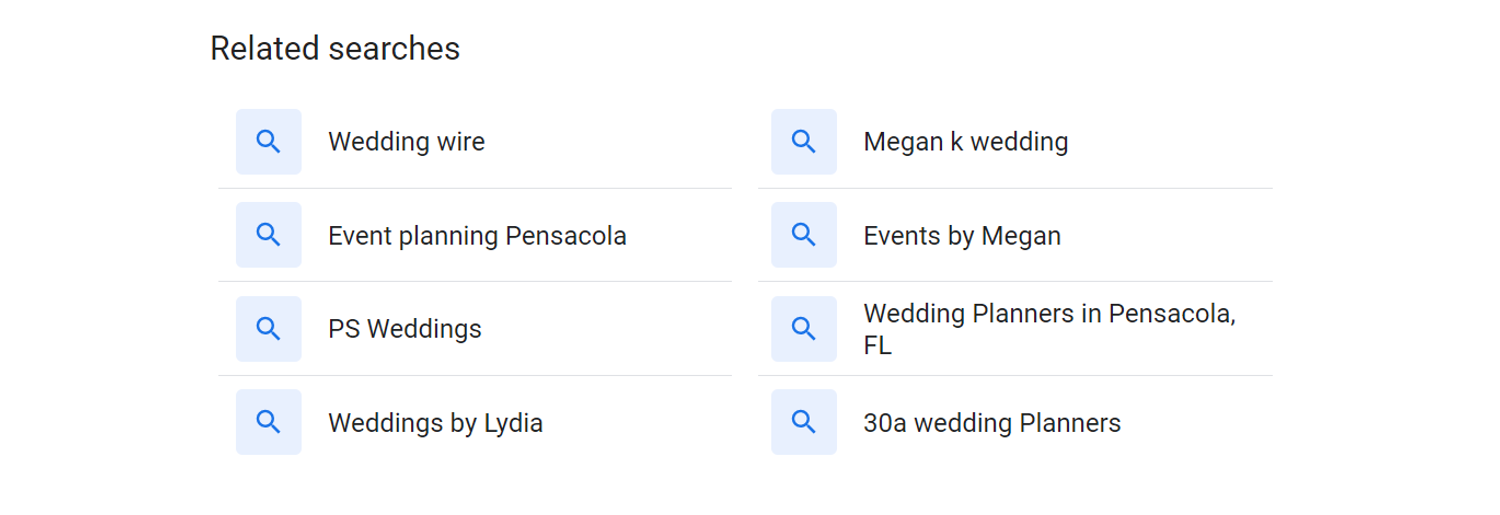This screenshot has height=515, width=1500.
Task: Open Event planning Pensacola suggestion
Action: 475,235
